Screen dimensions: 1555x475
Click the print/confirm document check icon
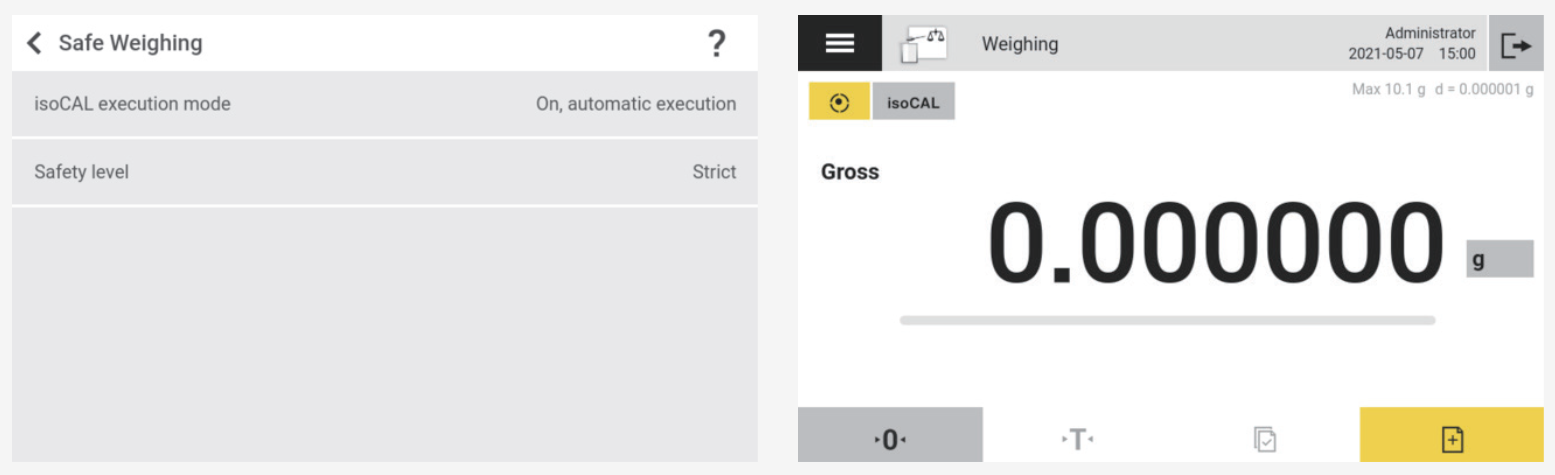tap(1265, 438)
